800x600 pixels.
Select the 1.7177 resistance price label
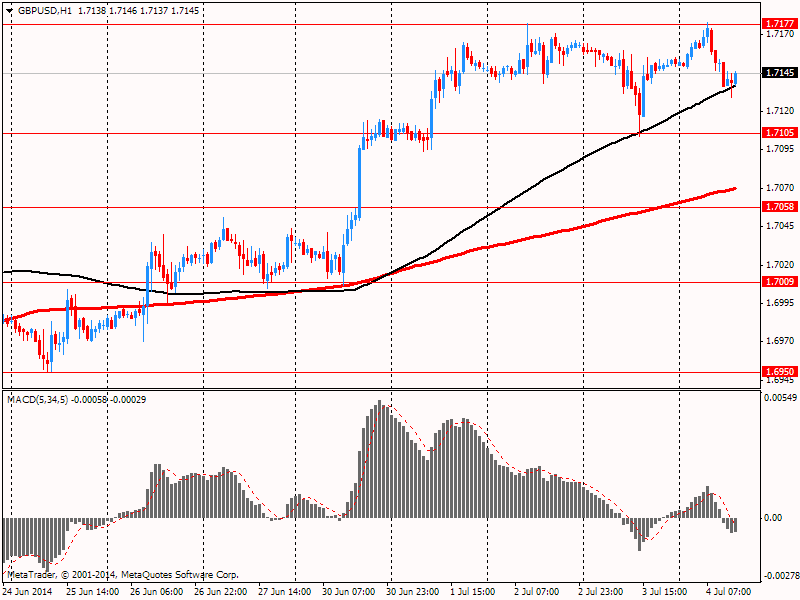click(x=779, y=23)
